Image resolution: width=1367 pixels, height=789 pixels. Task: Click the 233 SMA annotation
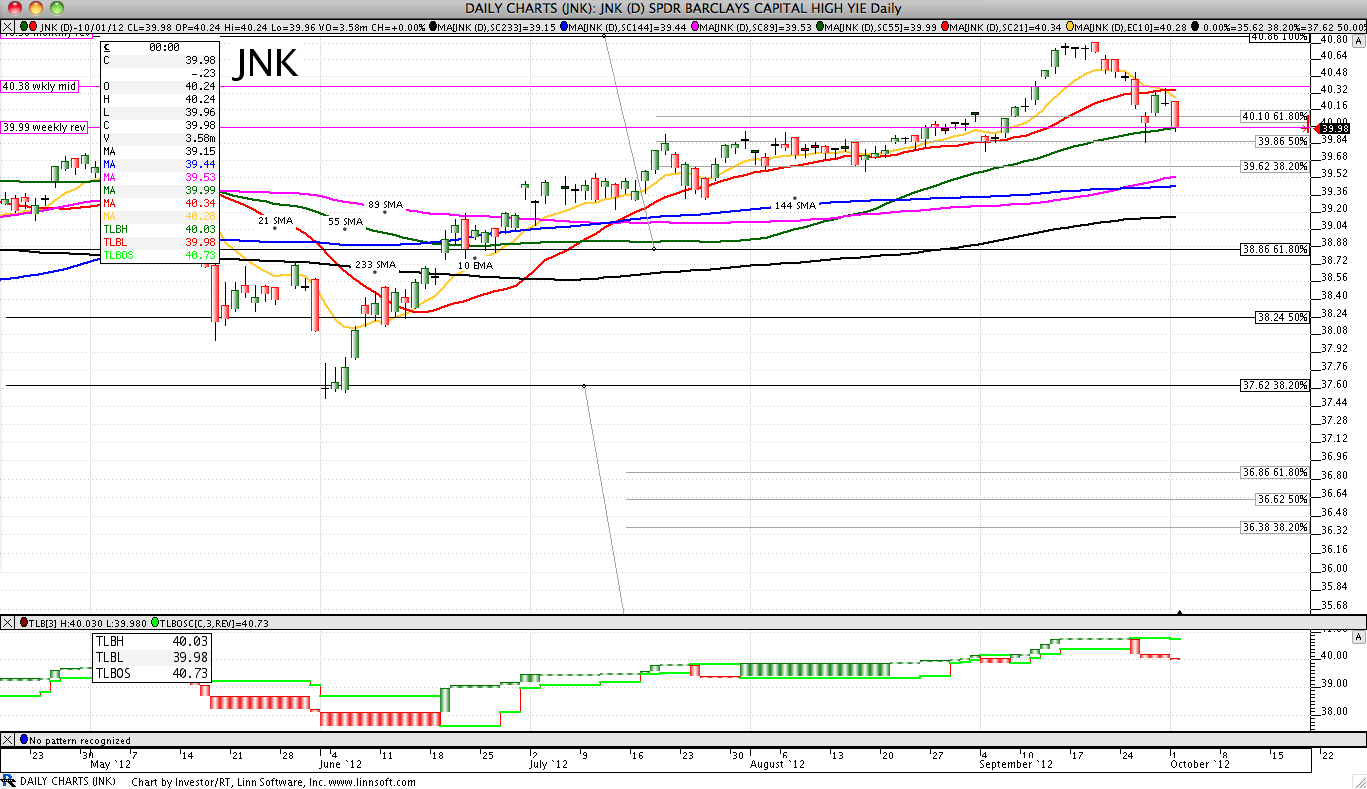(376, 265)
